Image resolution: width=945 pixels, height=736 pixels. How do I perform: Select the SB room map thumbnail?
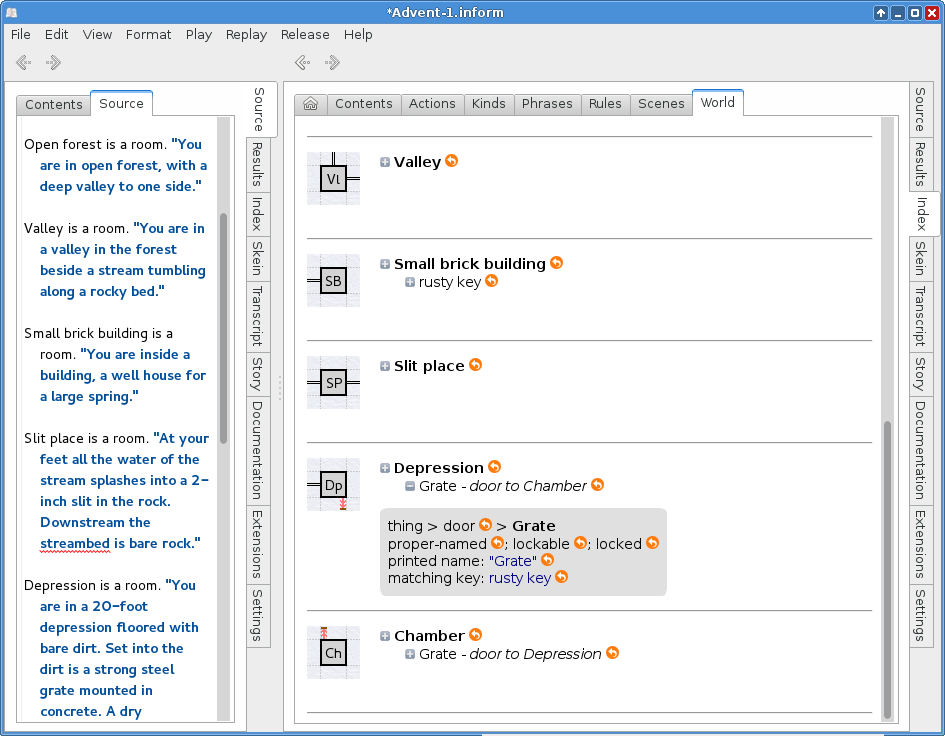(x=333, y=280)
